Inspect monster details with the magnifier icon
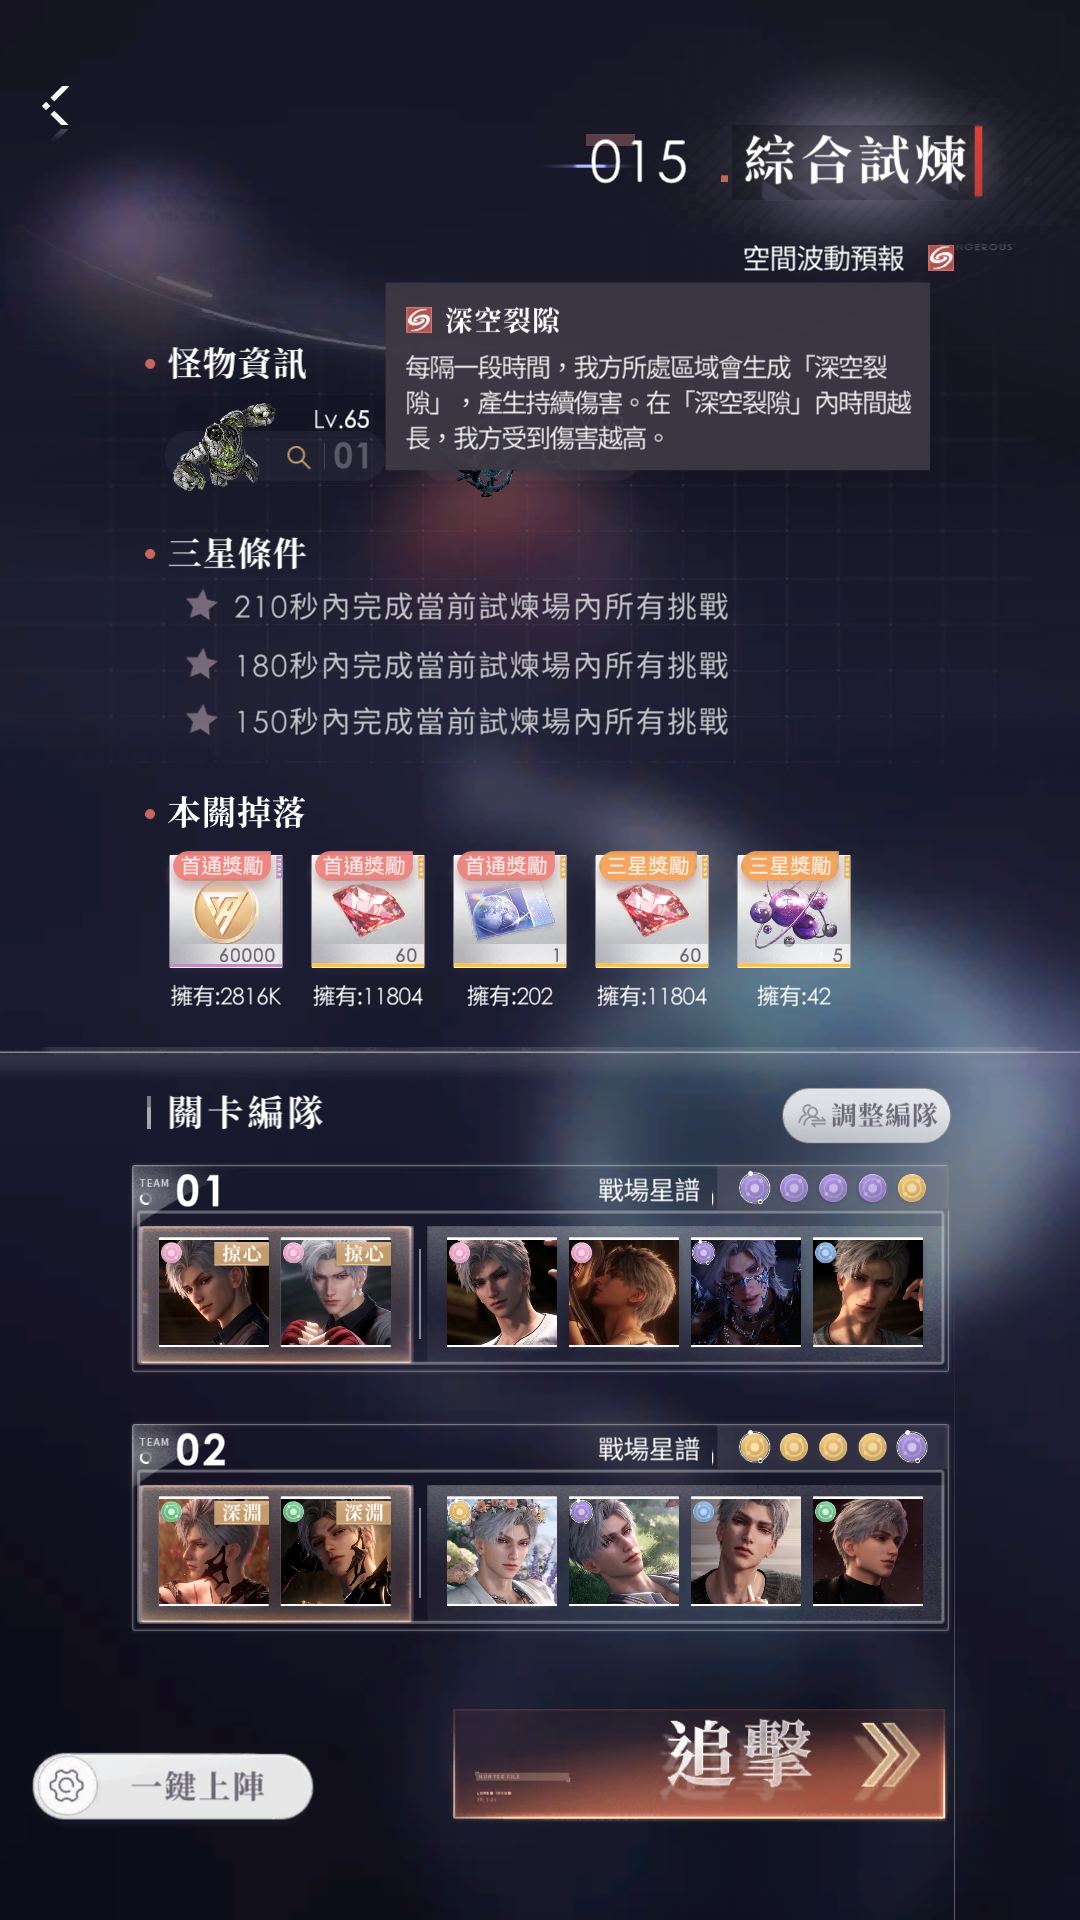Screen dimensions: 1080x1920 (298, 457)
